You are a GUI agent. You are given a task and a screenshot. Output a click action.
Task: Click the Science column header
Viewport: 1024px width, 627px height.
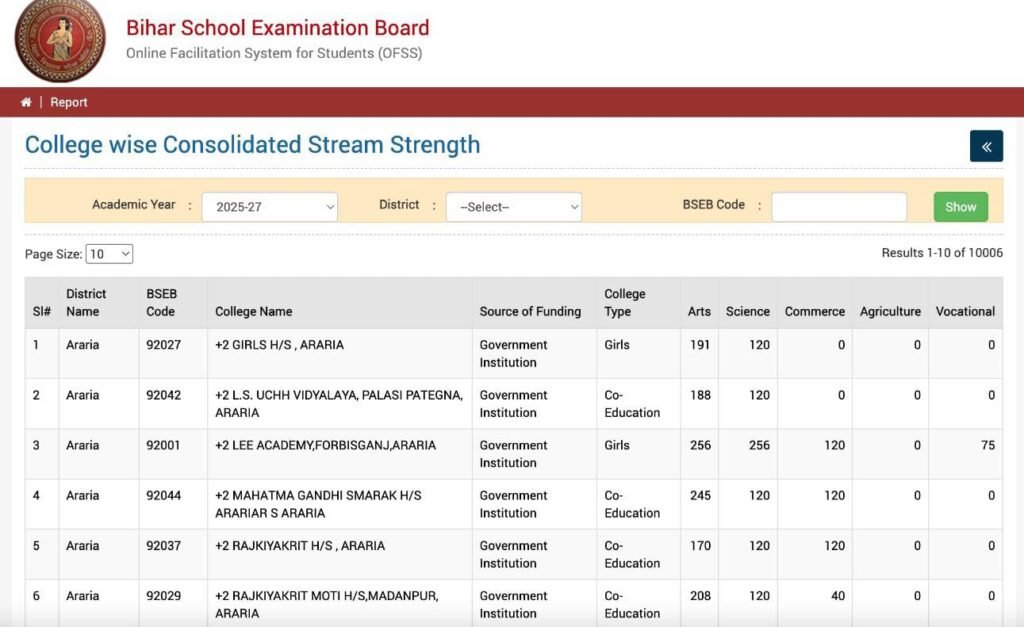pos(747,311)
